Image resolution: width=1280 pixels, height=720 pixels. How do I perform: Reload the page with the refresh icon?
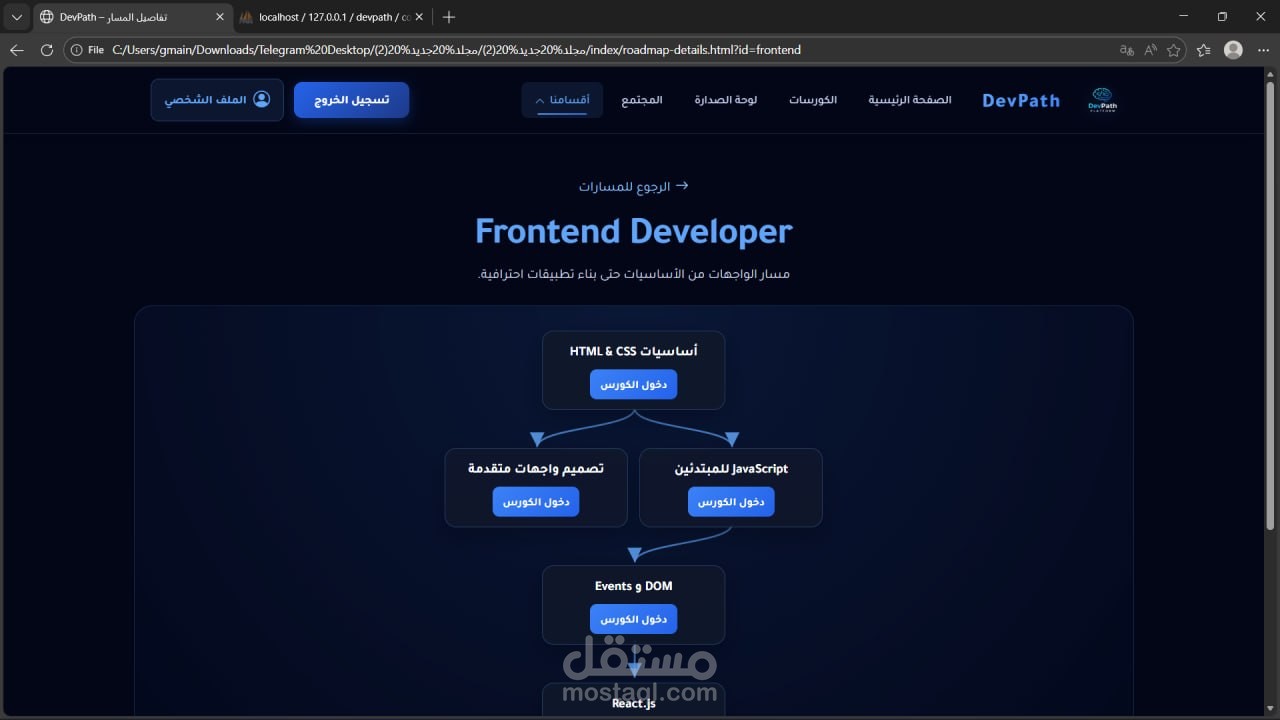(46, 50)
